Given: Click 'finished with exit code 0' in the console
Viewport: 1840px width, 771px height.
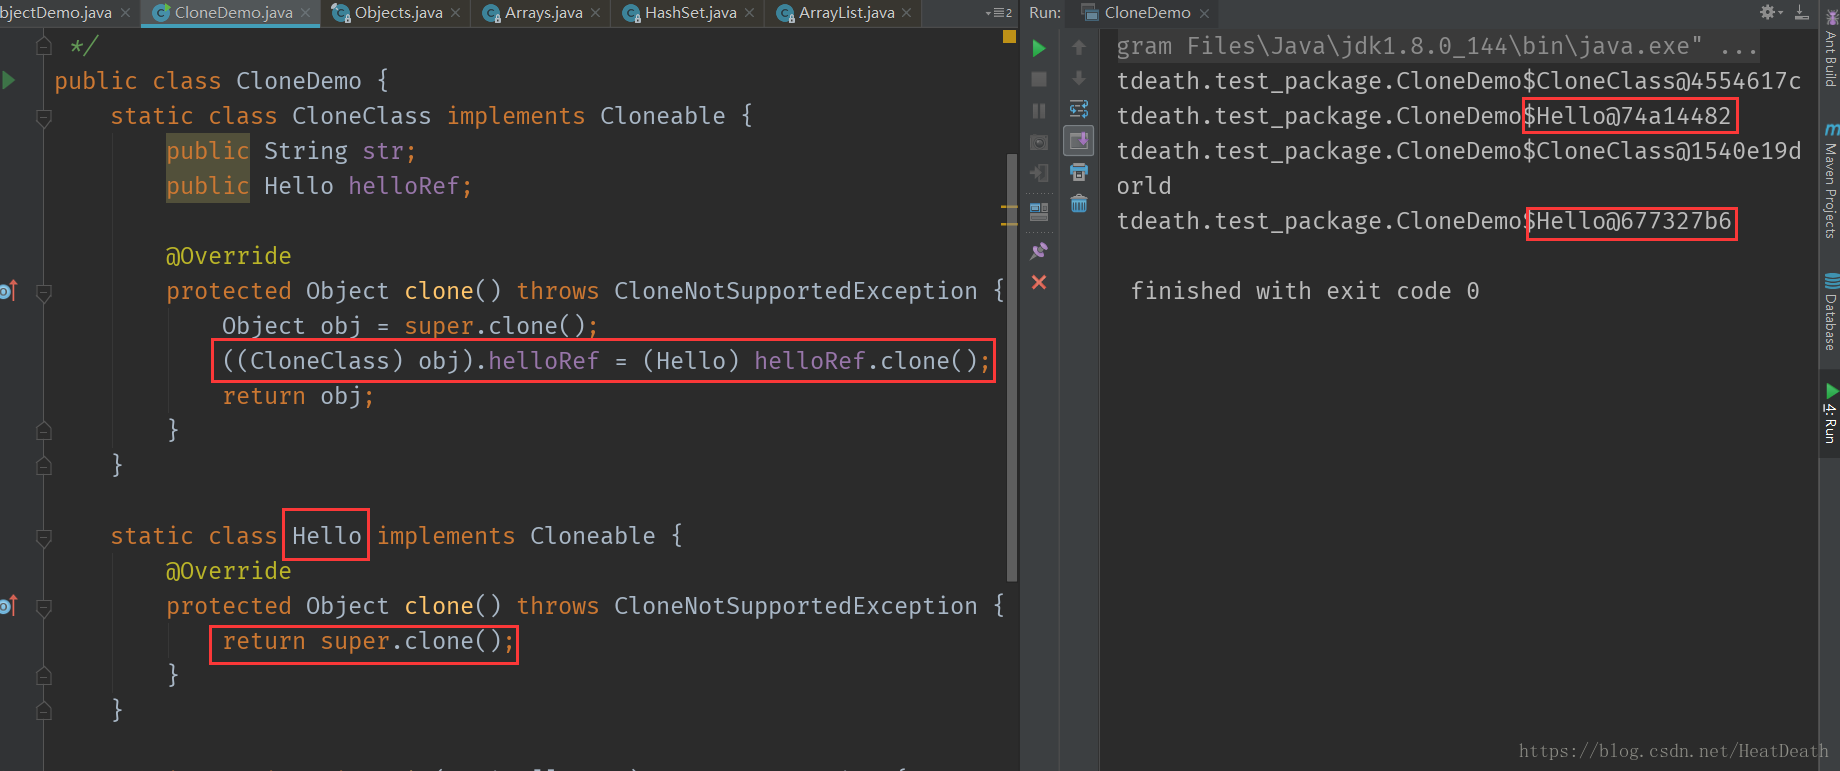Looking at the screenshot, I should pyautogui.click(x=1305, y=291).
